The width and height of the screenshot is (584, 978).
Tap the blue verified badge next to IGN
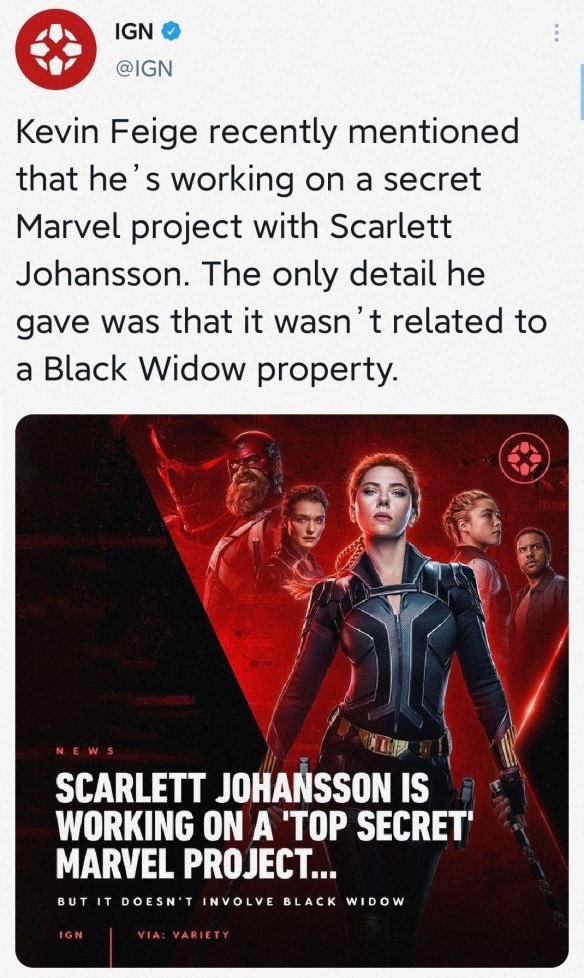pos(171,31)
